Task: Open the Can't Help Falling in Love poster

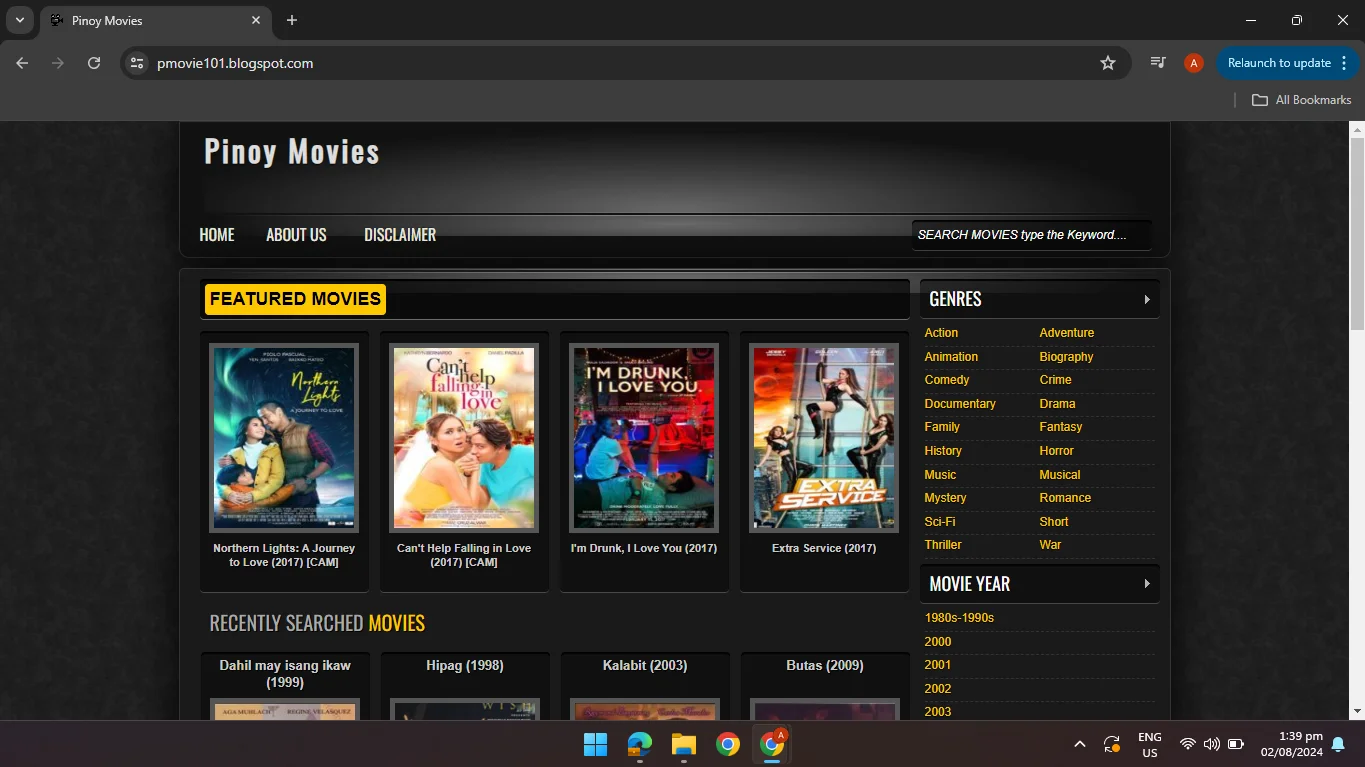Action: pos(464,438)
